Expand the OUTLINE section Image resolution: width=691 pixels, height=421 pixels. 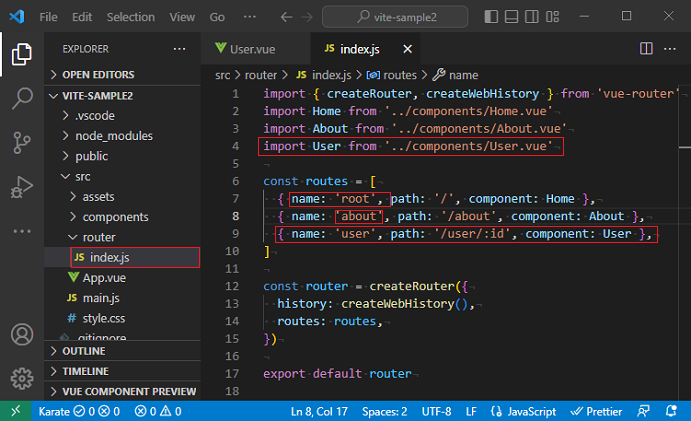(x=123, y=351)
